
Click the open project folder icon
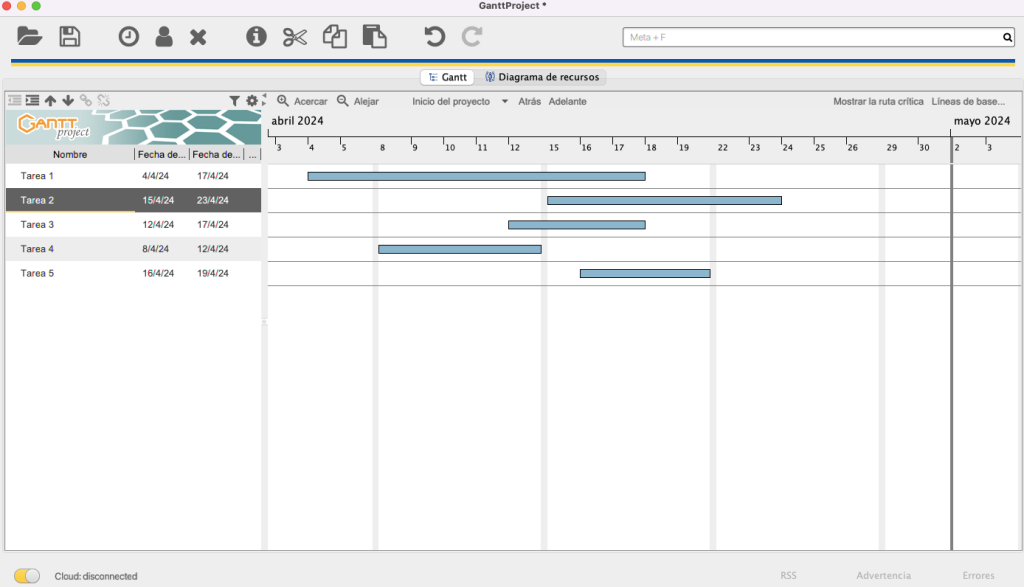coord(30,37)
